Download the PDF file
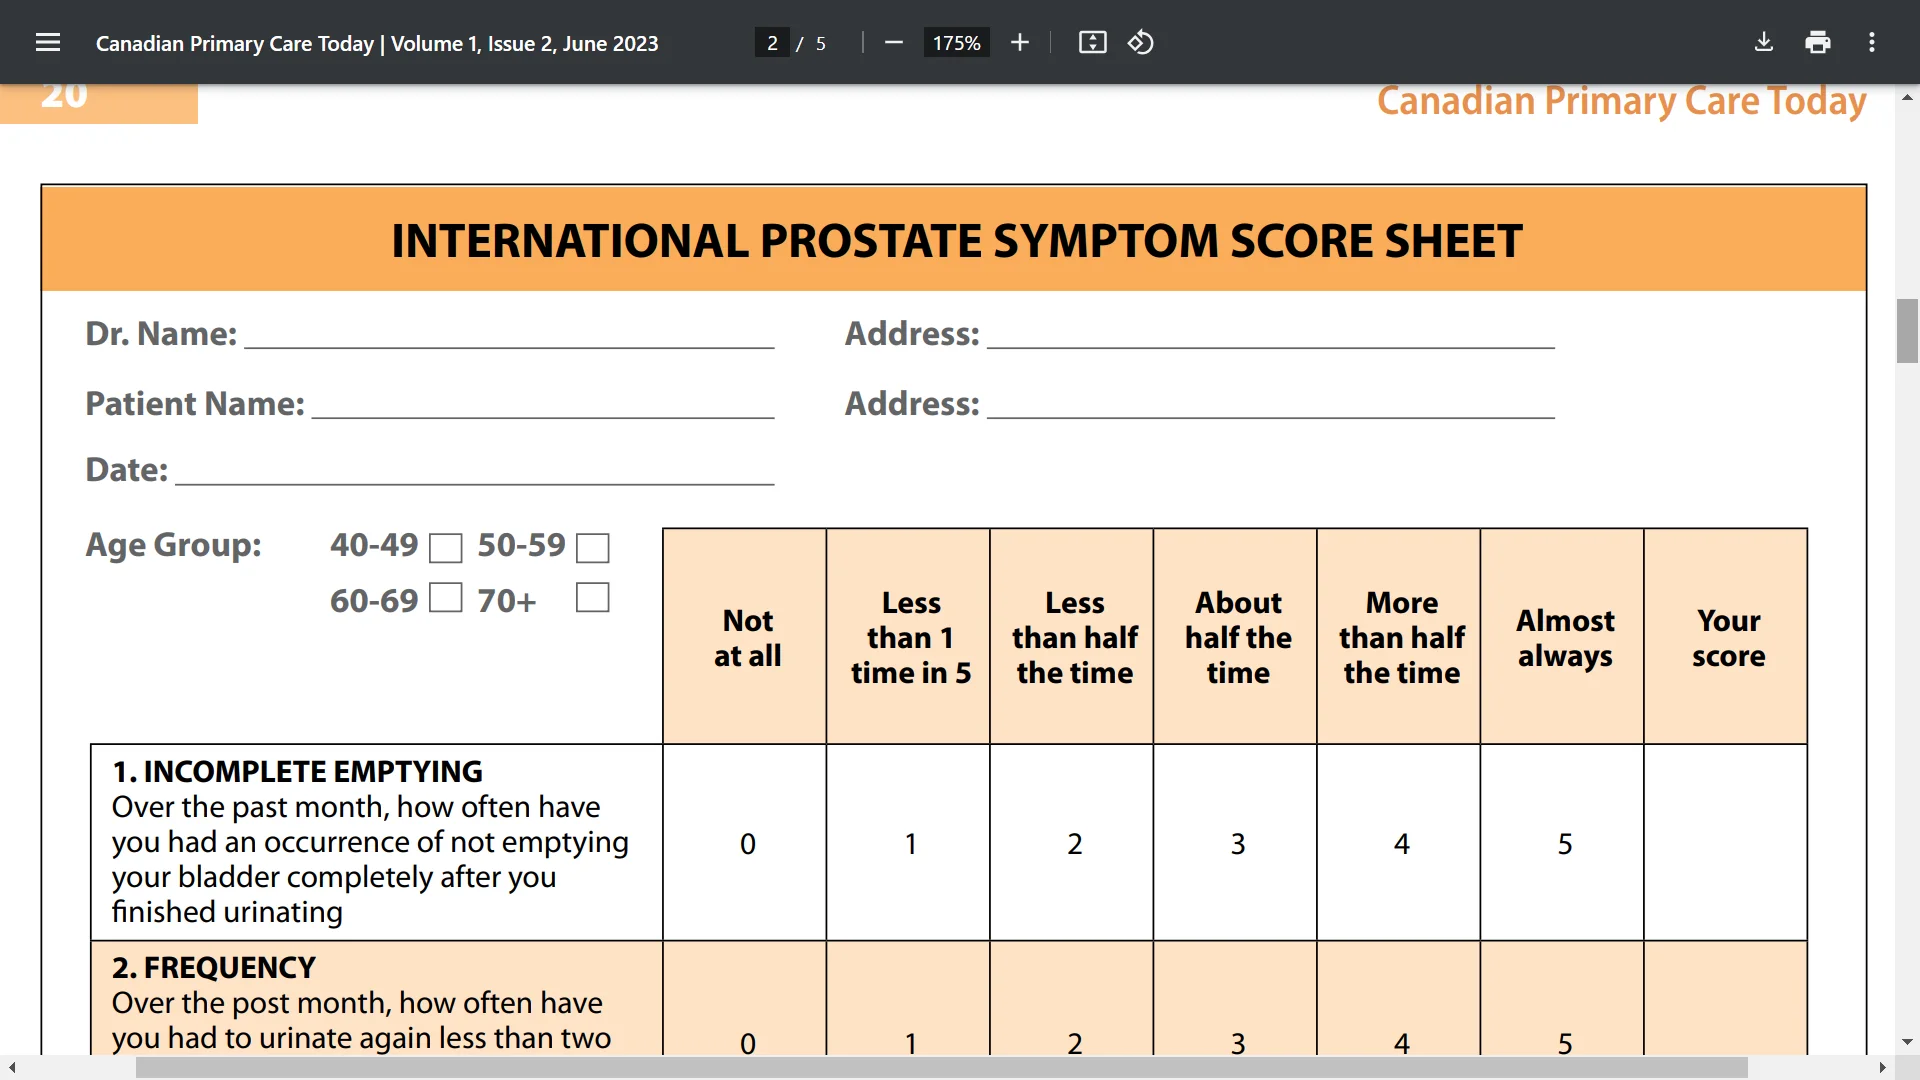Screen dimensions: 1920x1080 pyautogui.click(x=1764, y=43)
